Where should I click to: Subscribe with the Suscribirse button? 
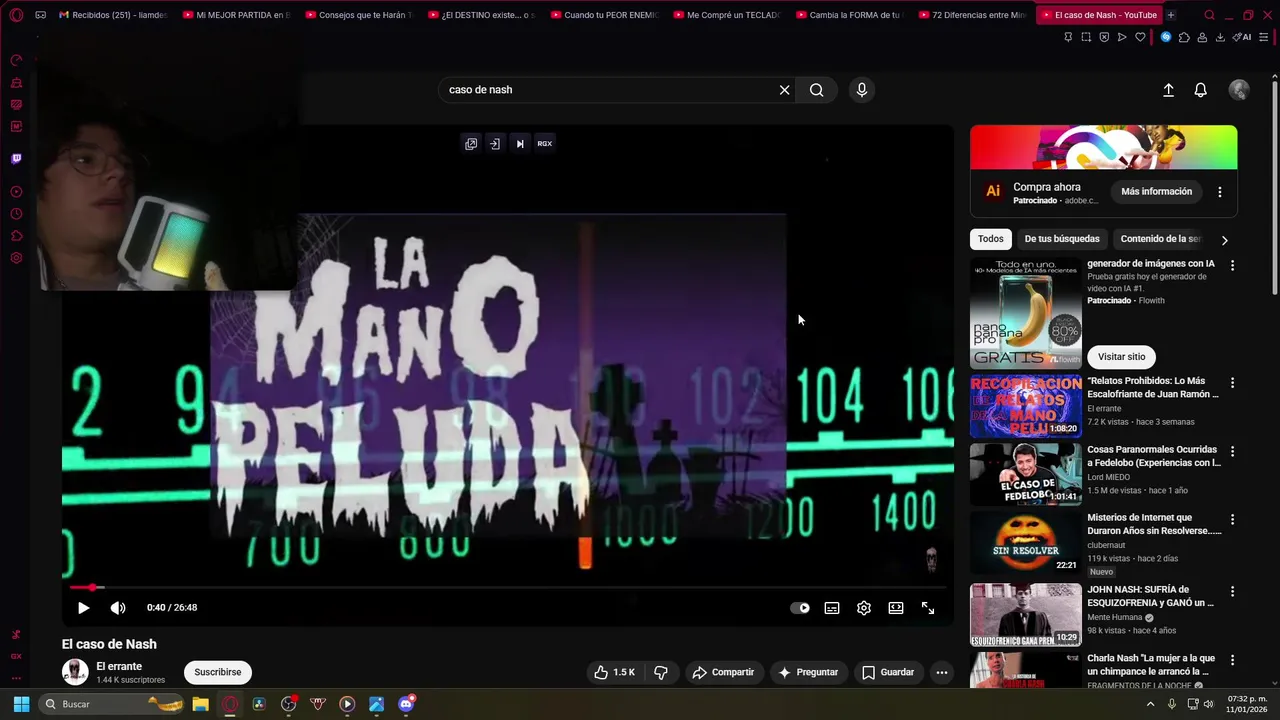[218, 673]
